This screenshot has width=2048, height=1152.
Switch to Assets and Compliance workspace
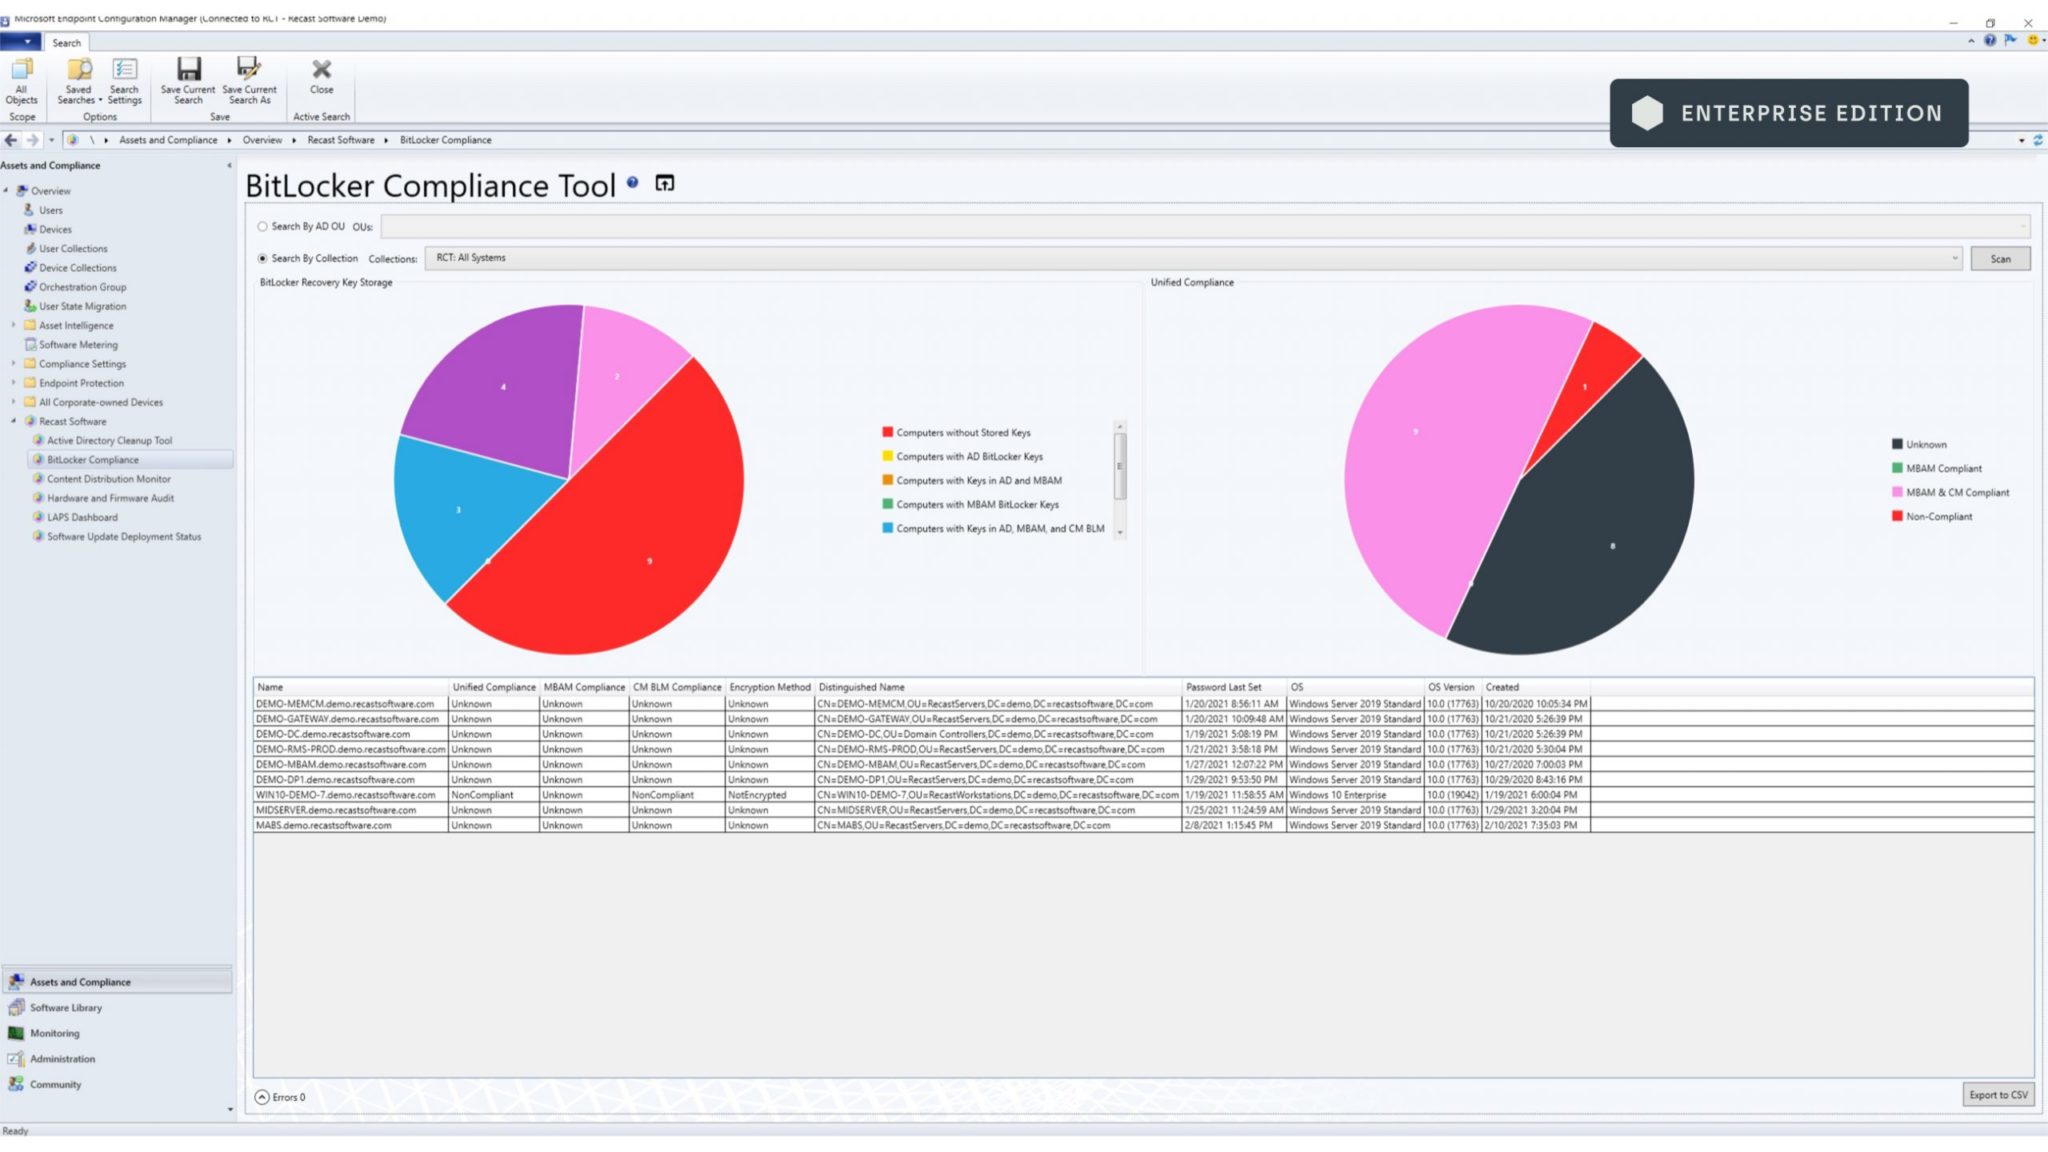point(118,982)
